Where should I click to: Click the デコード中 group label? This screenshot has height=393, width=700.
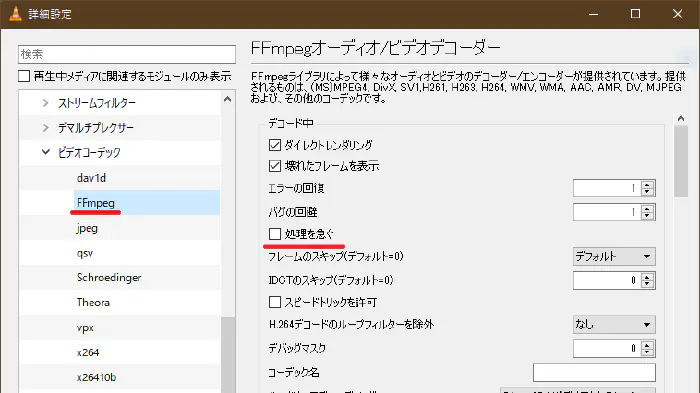click(291, 123)
